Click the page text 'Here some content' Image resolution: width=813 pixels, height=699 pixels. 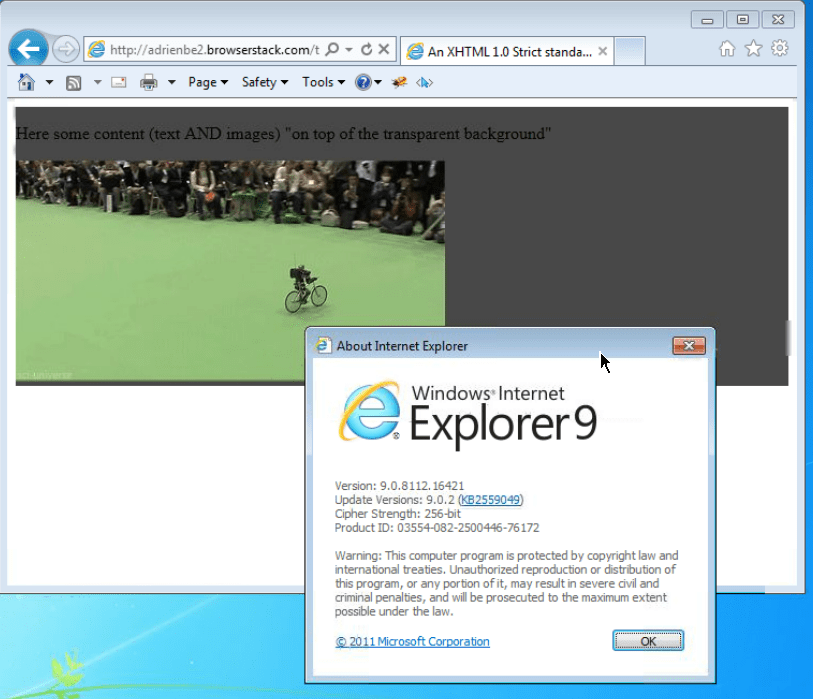80,134
